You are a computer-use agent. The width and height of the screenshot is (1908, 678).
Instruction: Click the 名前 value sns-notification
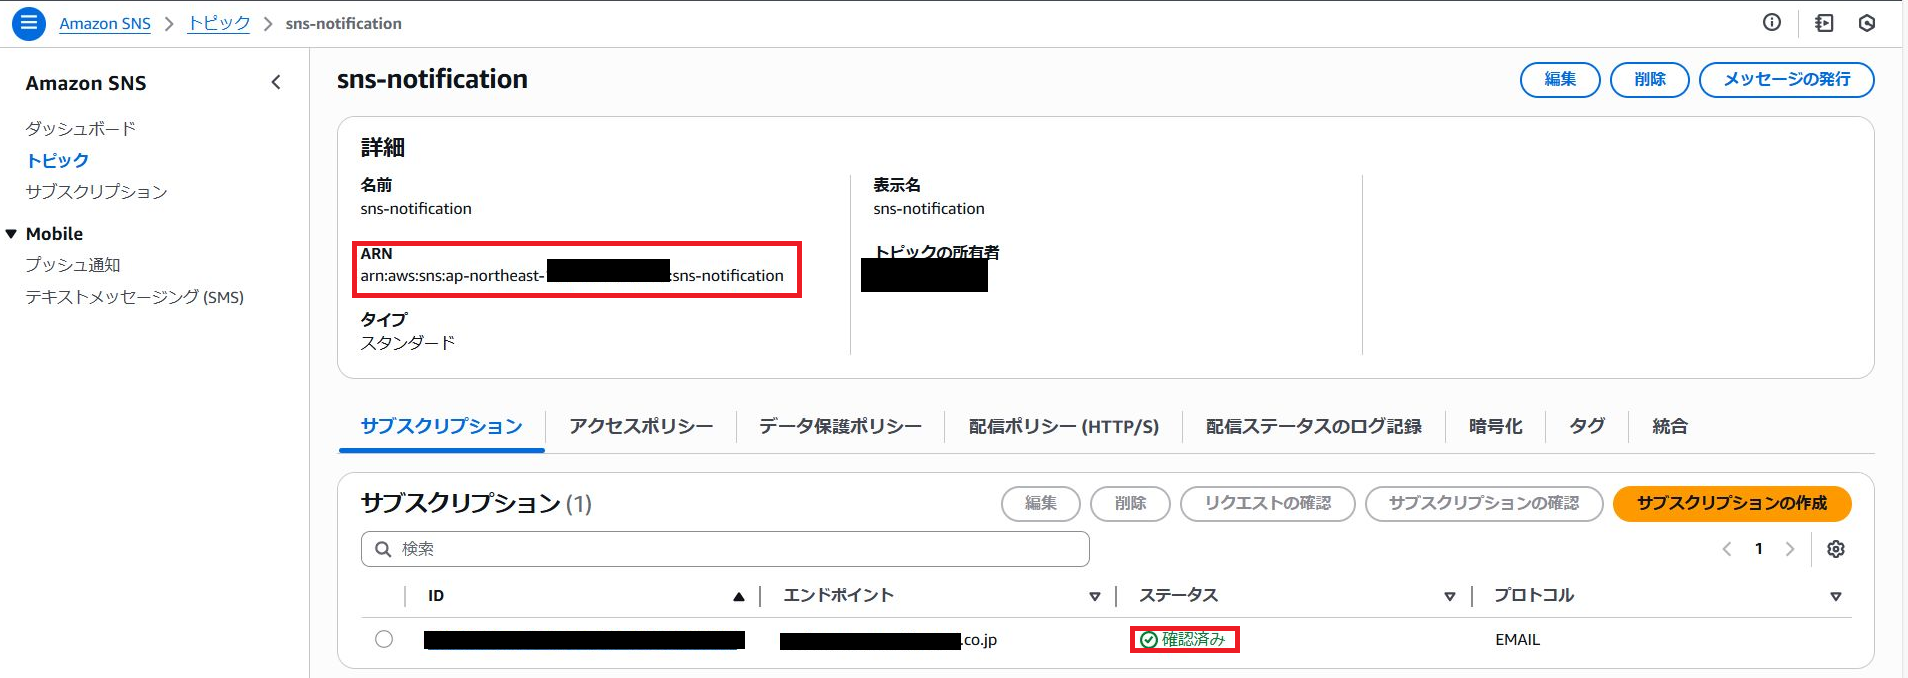(x=416, y=209)
